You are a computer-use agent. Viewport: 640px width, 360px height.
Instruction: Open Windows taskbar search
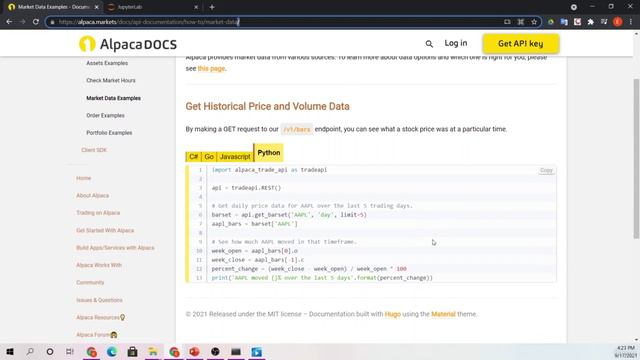coord(30,351)
